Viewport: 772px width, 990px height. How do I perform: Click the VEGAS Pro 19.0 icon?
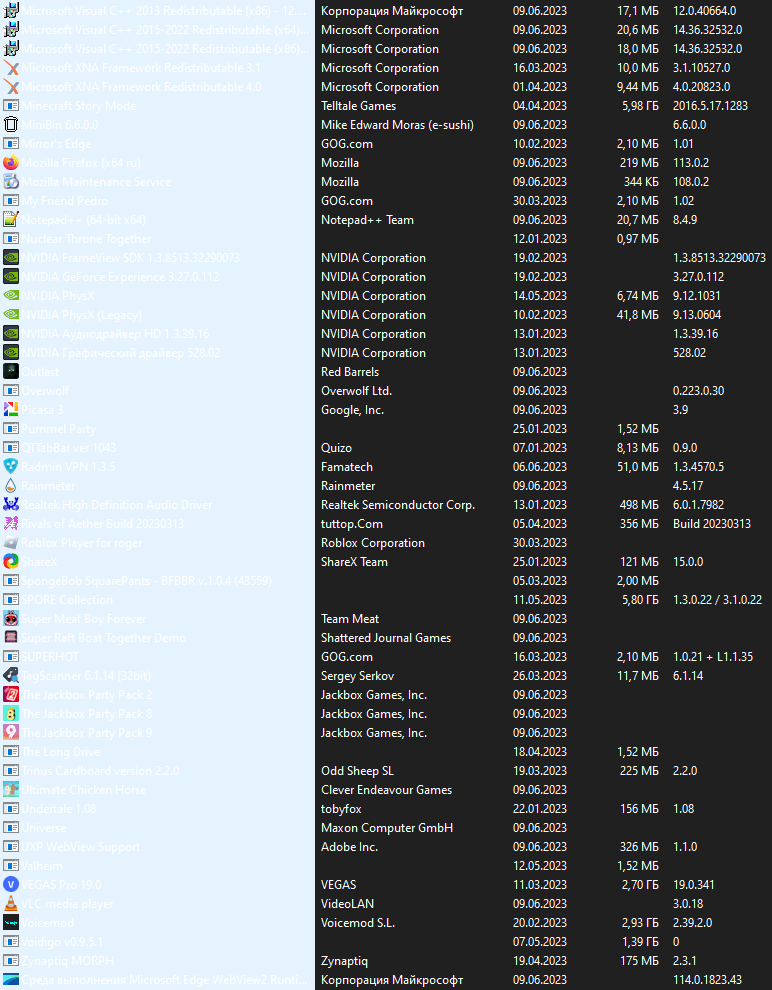tap(11, 885)
